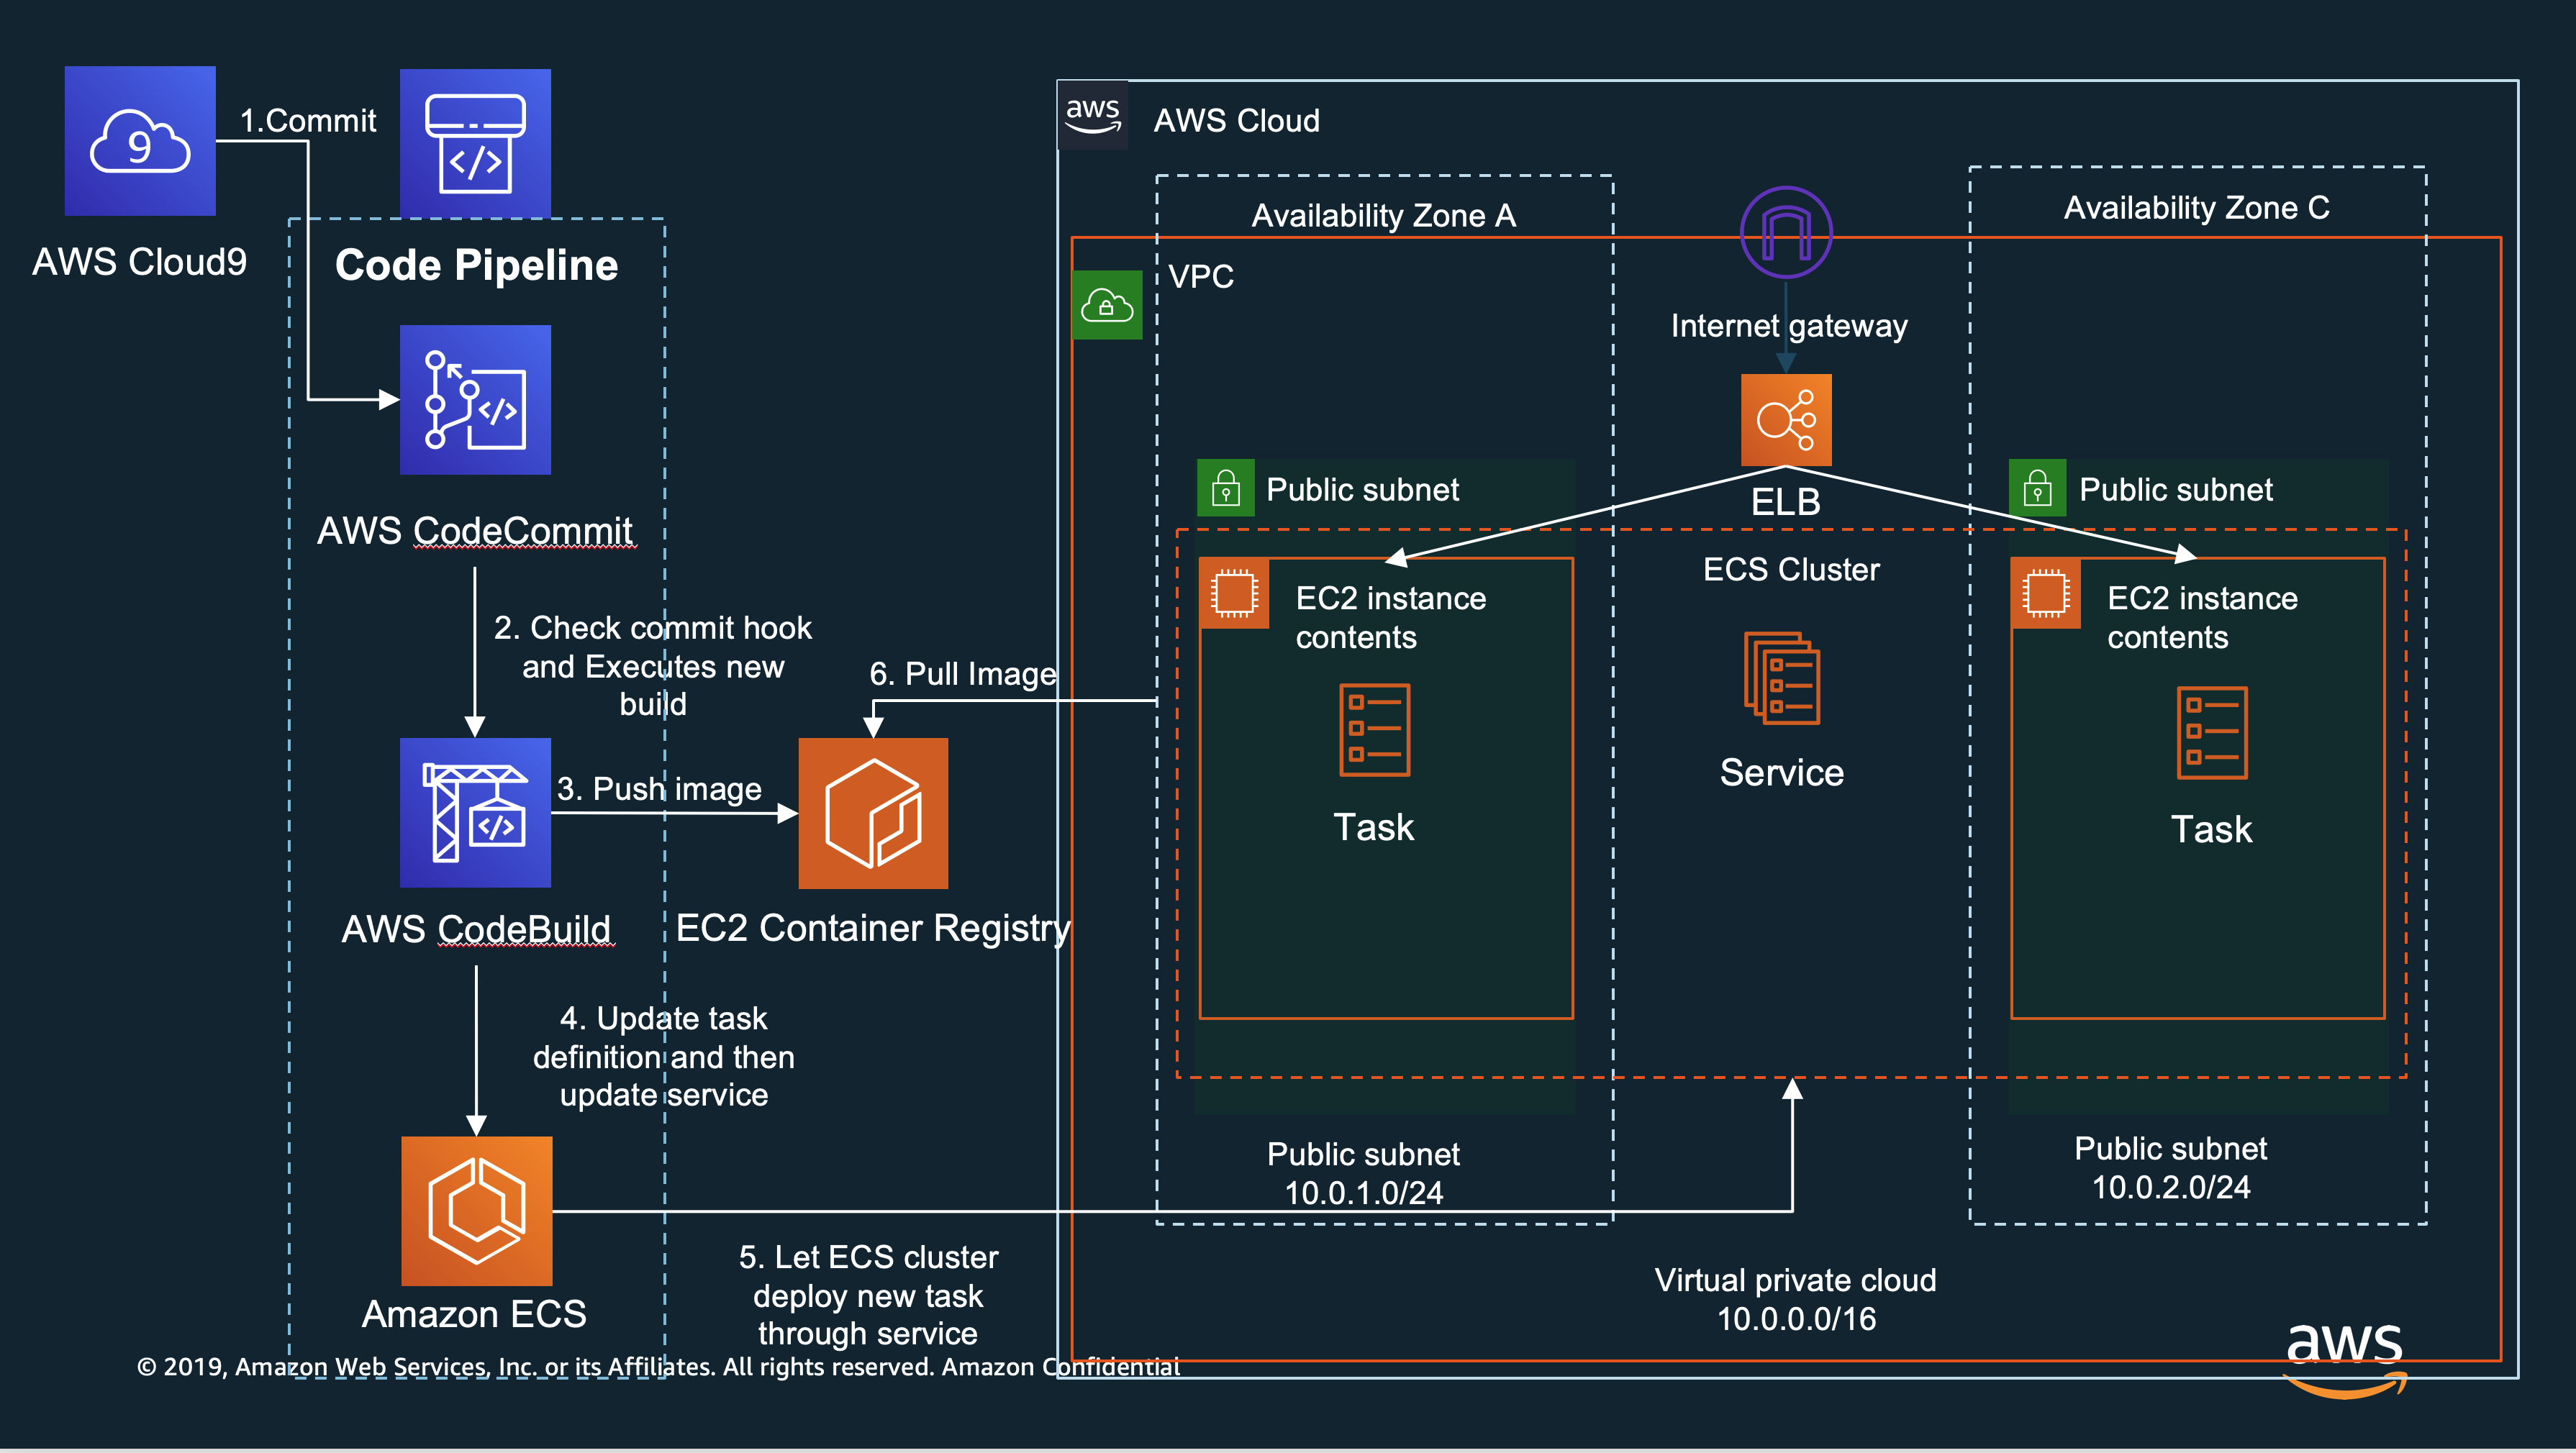Select the 'Service' label
2576x1453 pixels.
click(1782, 773)
